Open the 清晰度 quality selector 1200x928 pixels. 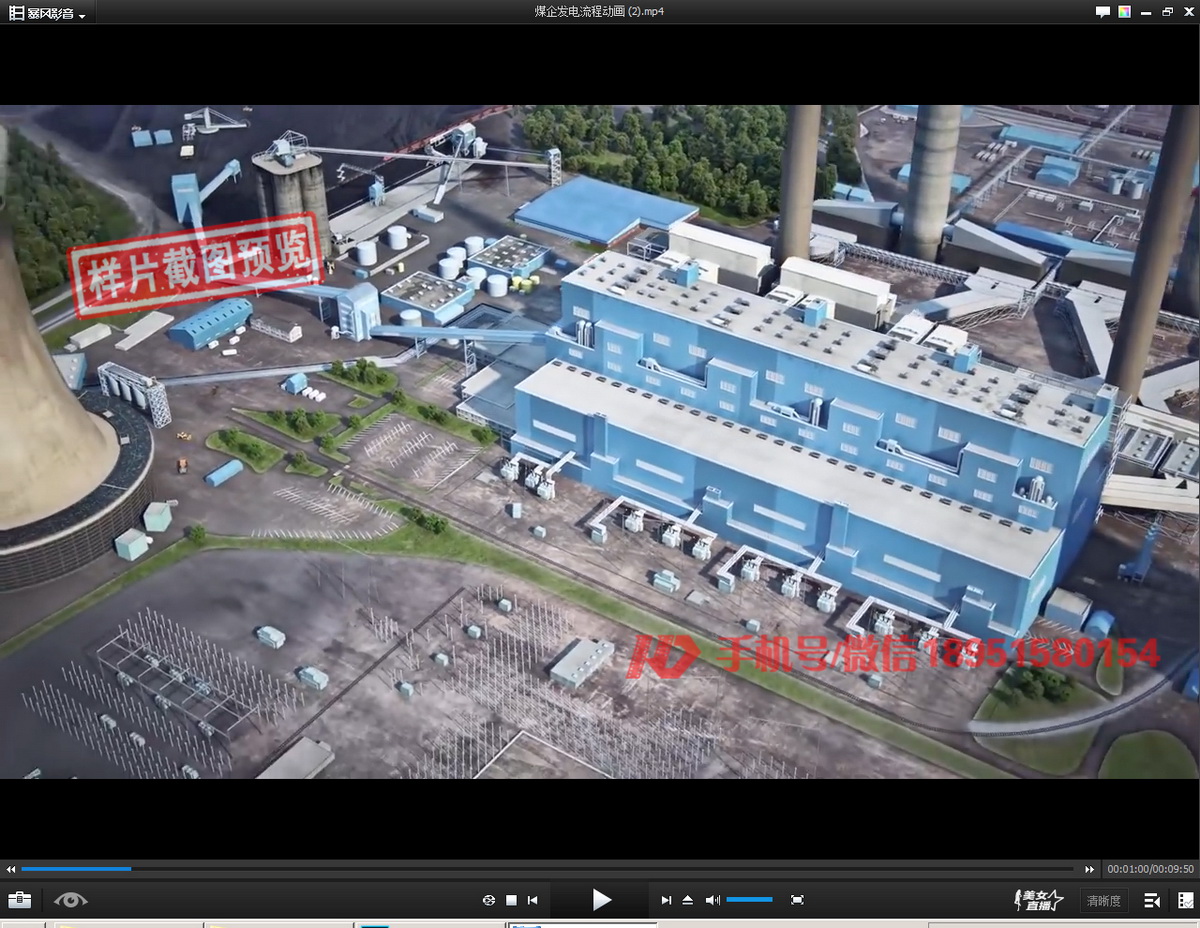click(1103, 900)
